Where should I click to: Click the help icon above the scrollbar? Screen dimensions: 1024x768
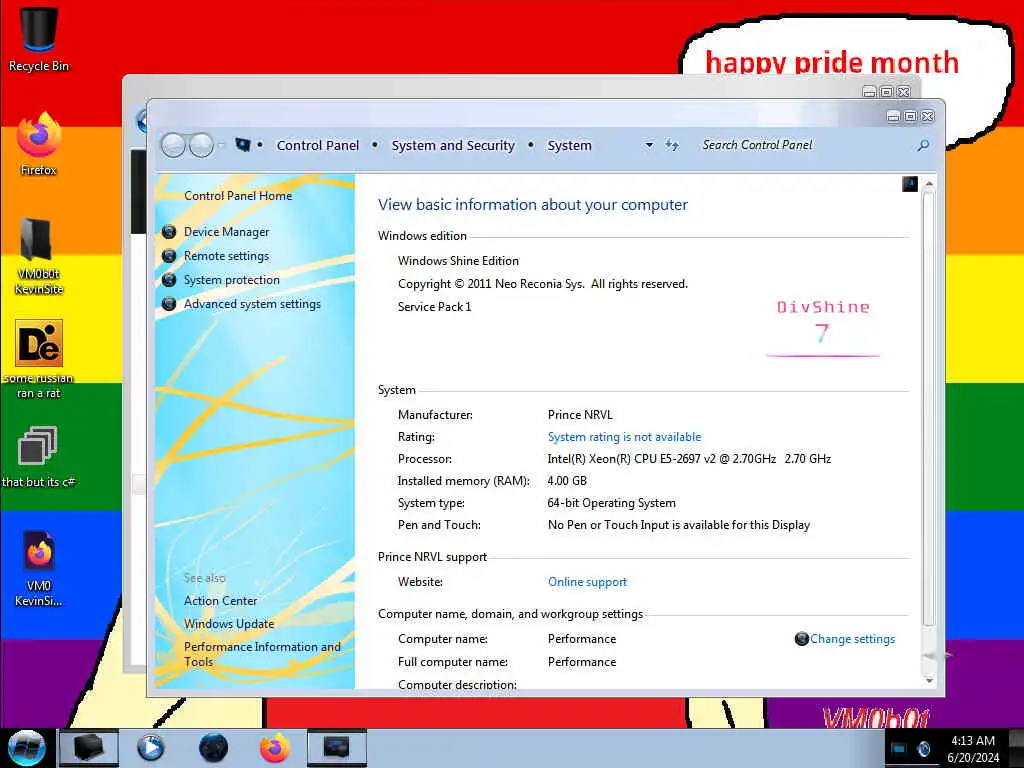tap(910, 184)
